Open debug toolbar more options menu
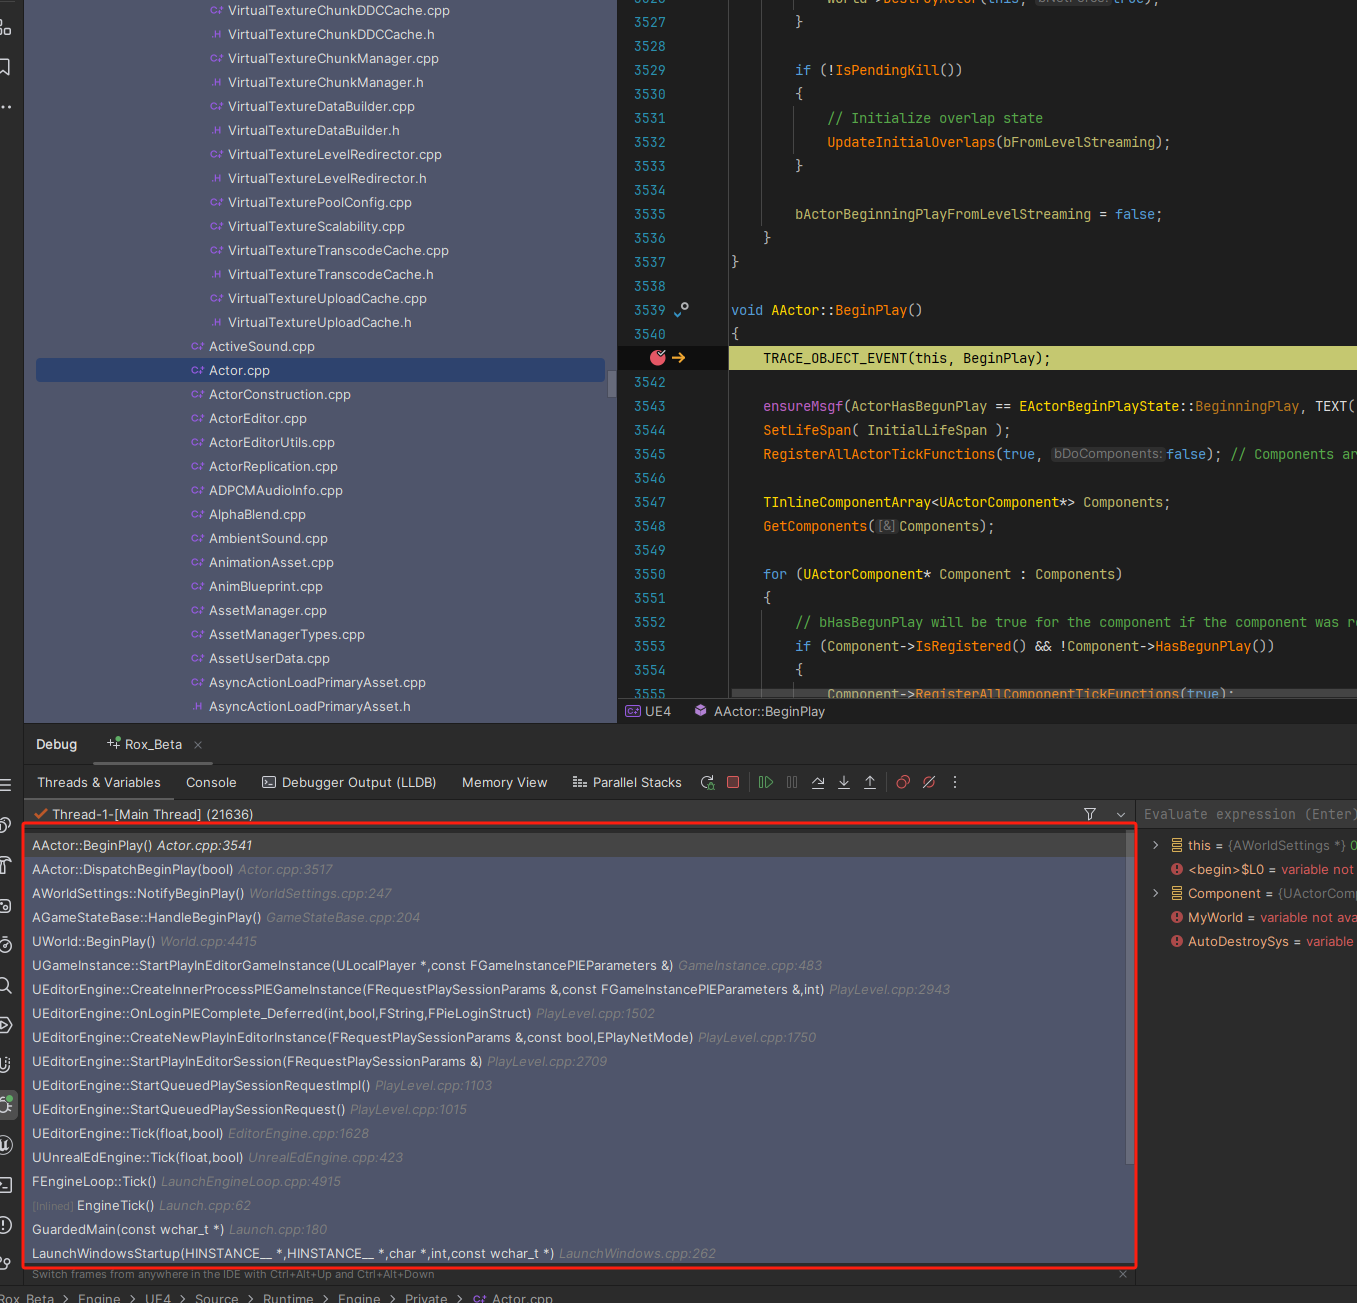 pos(955,782)
